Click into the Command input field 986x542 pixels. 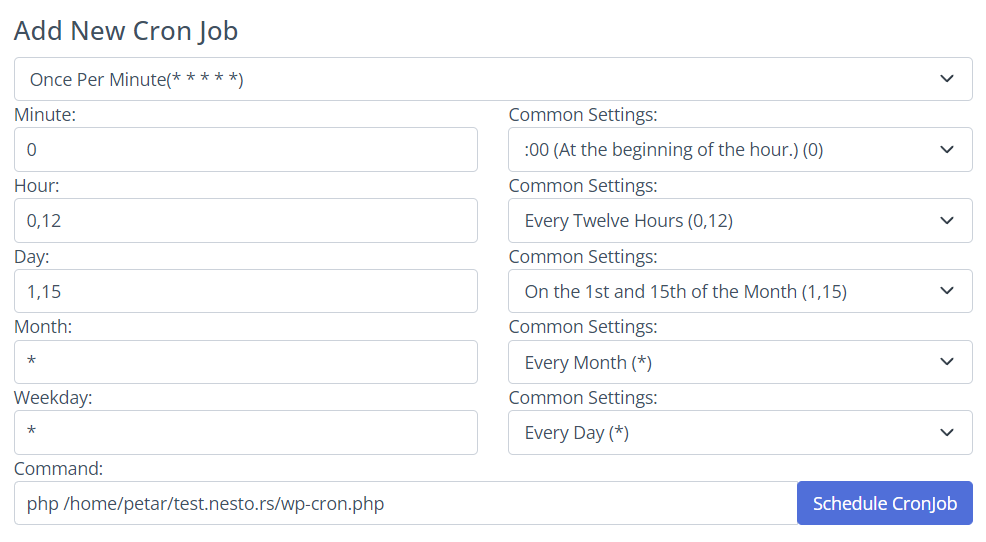tap(406, 503)
